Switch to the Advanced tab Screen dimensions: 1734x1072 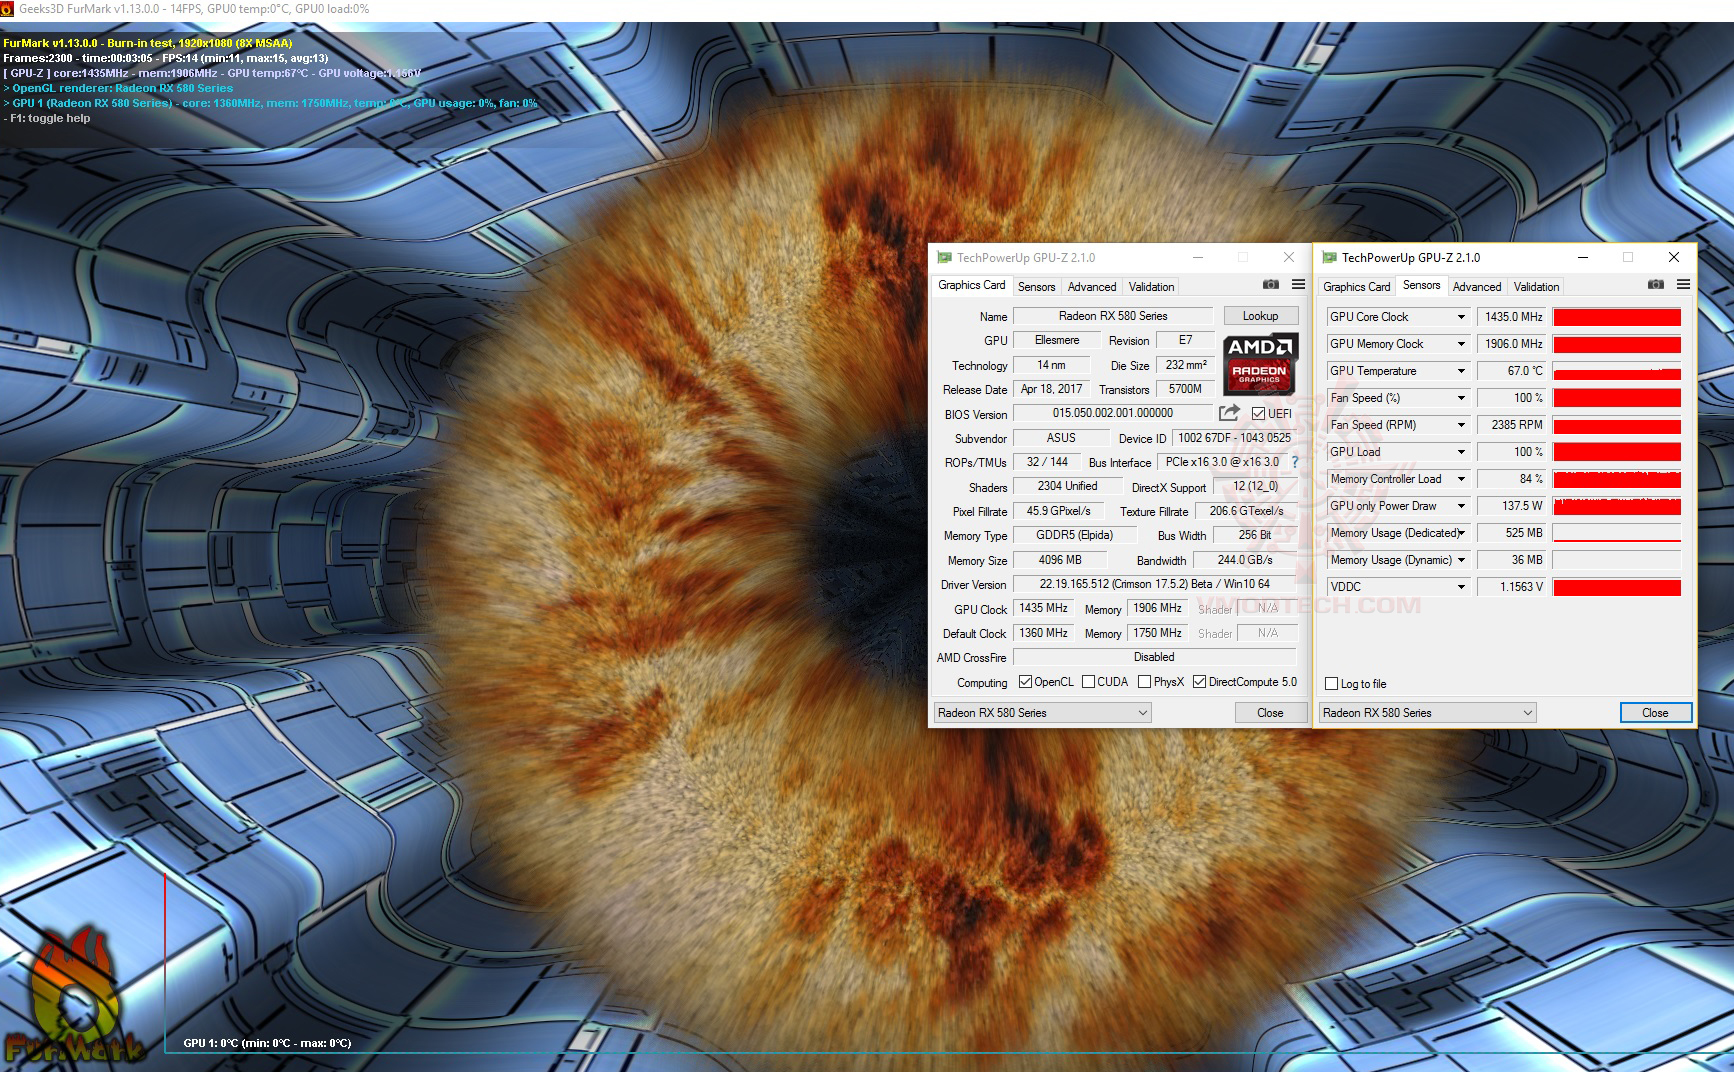coord(1091,287)
